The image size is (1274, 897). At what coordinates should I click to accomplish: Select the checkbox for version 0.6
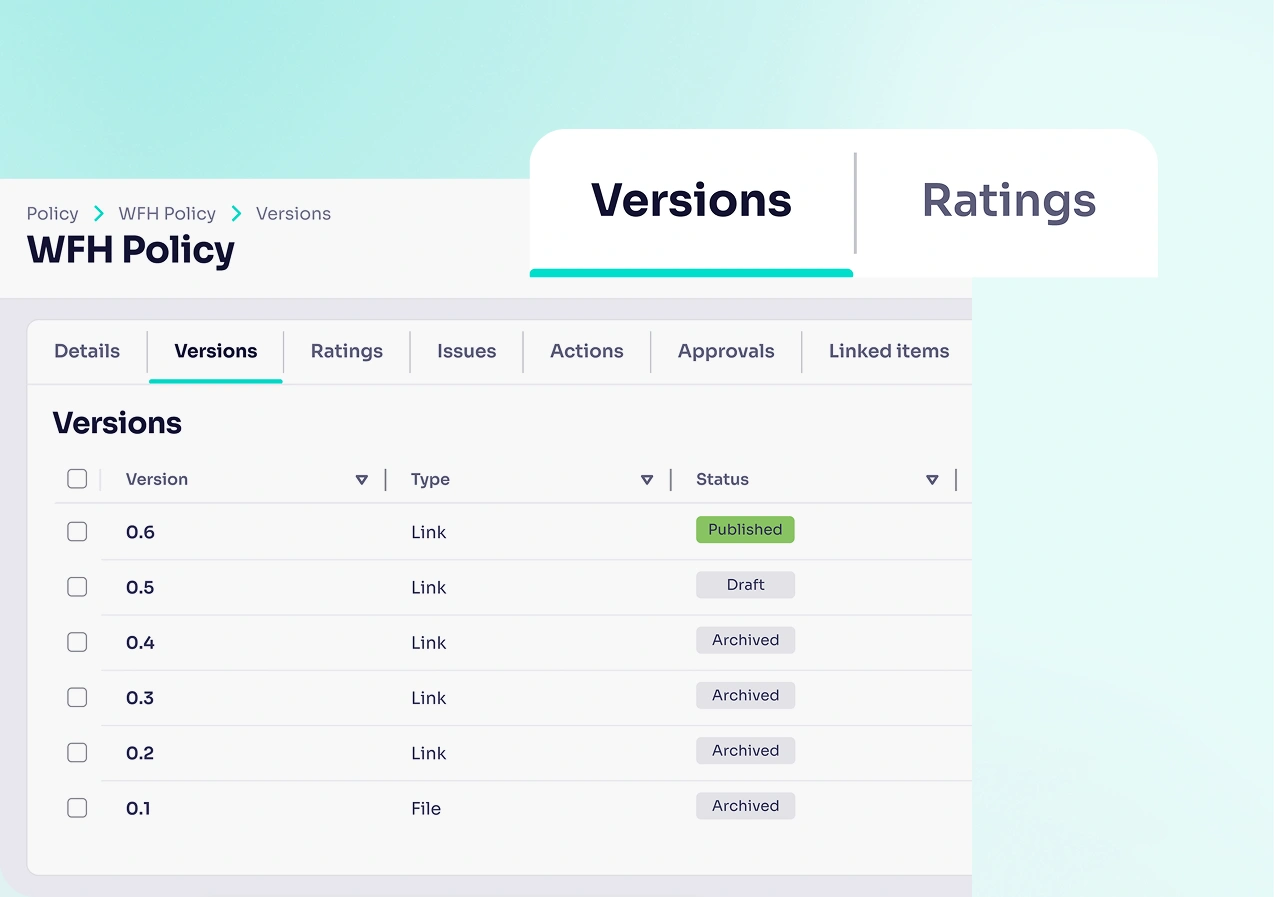point(77,531)
